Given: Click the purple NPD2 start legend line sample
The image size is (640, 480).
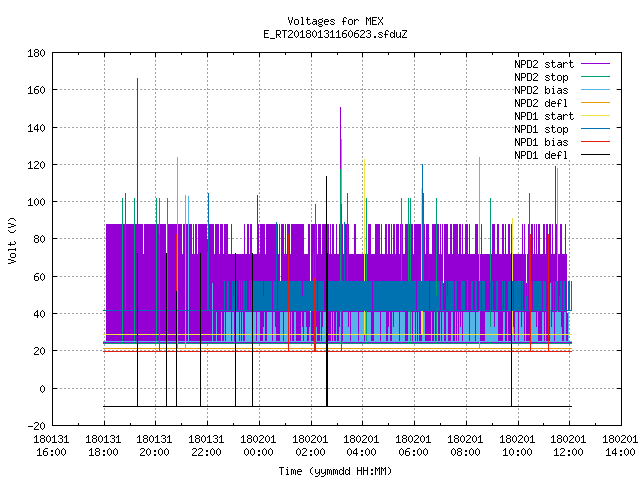Looking at the screenshot, I should 596,64.
